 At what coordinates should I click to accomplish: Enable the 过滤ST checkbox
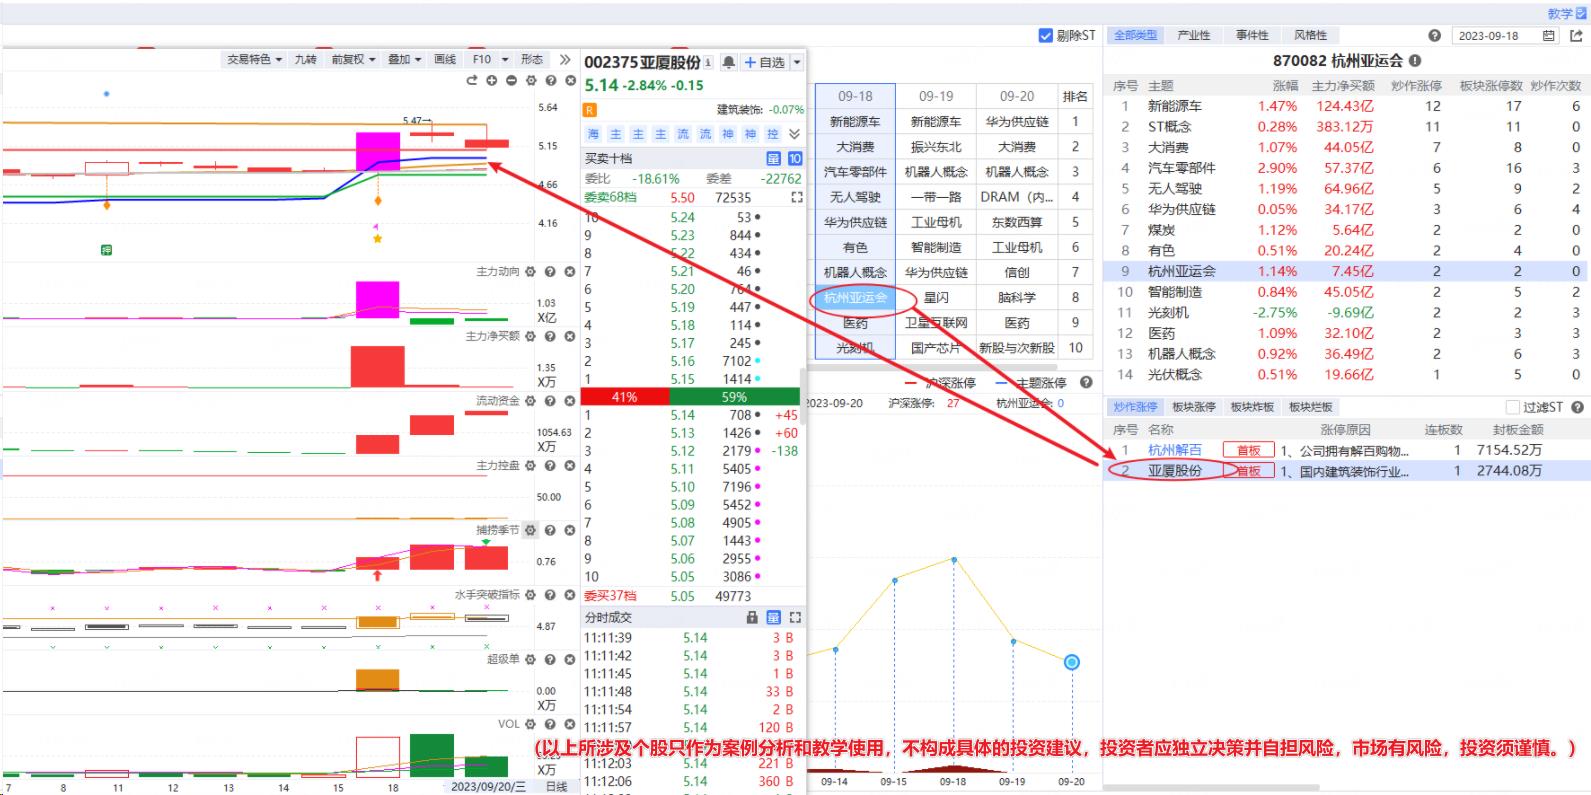click(1513, 408)
